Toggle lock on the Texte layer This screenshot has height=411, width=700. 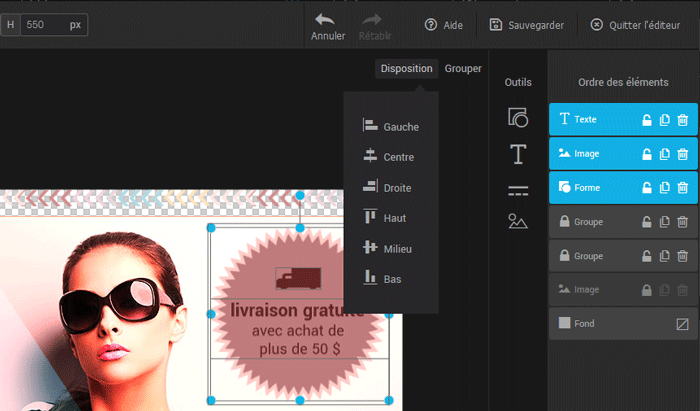(x=647, y=120)
